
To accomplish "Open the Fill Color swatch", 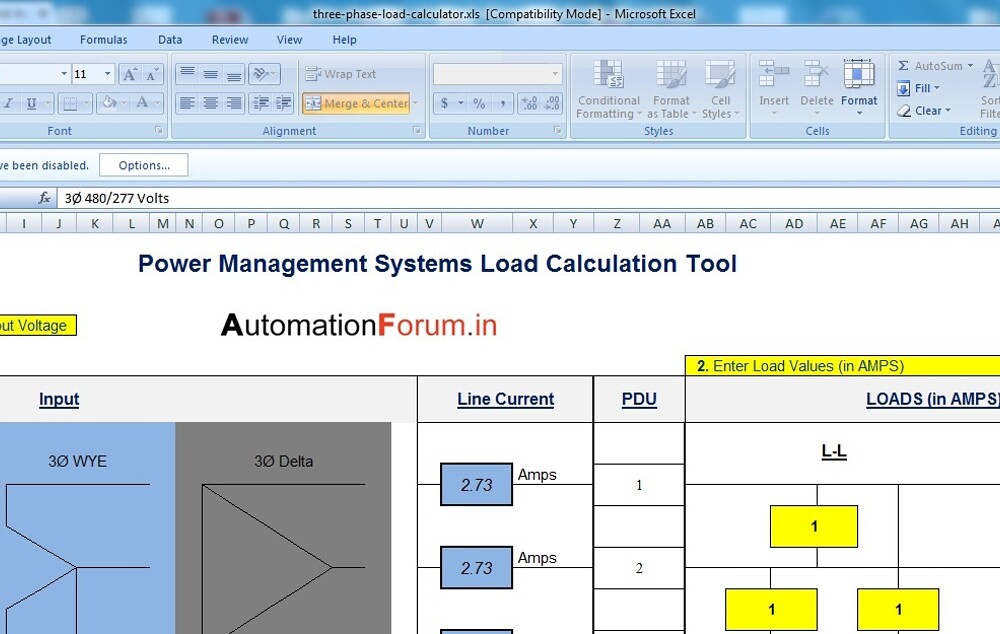I will pyautogui.click(x=108, y=102).
